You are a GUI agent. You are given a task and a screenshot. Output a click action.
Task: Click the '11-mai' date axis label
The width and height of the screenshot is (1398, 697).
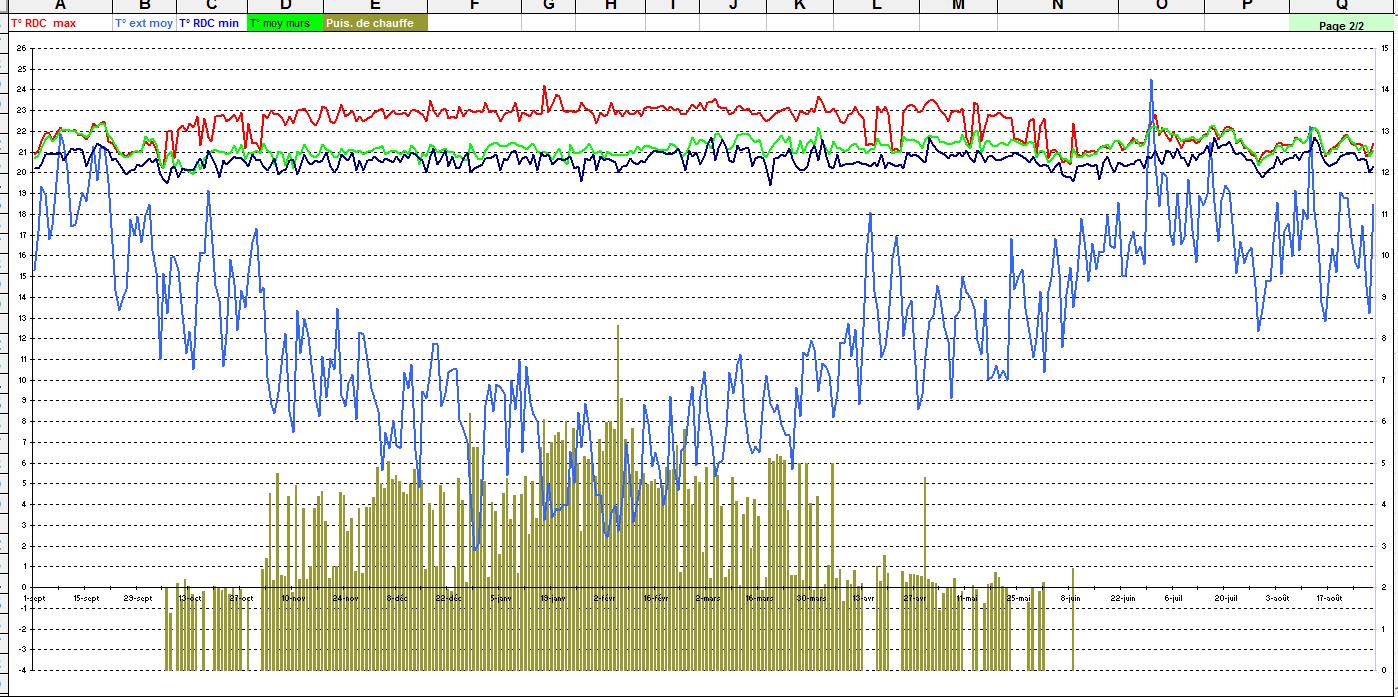click(x=967, y=598)
